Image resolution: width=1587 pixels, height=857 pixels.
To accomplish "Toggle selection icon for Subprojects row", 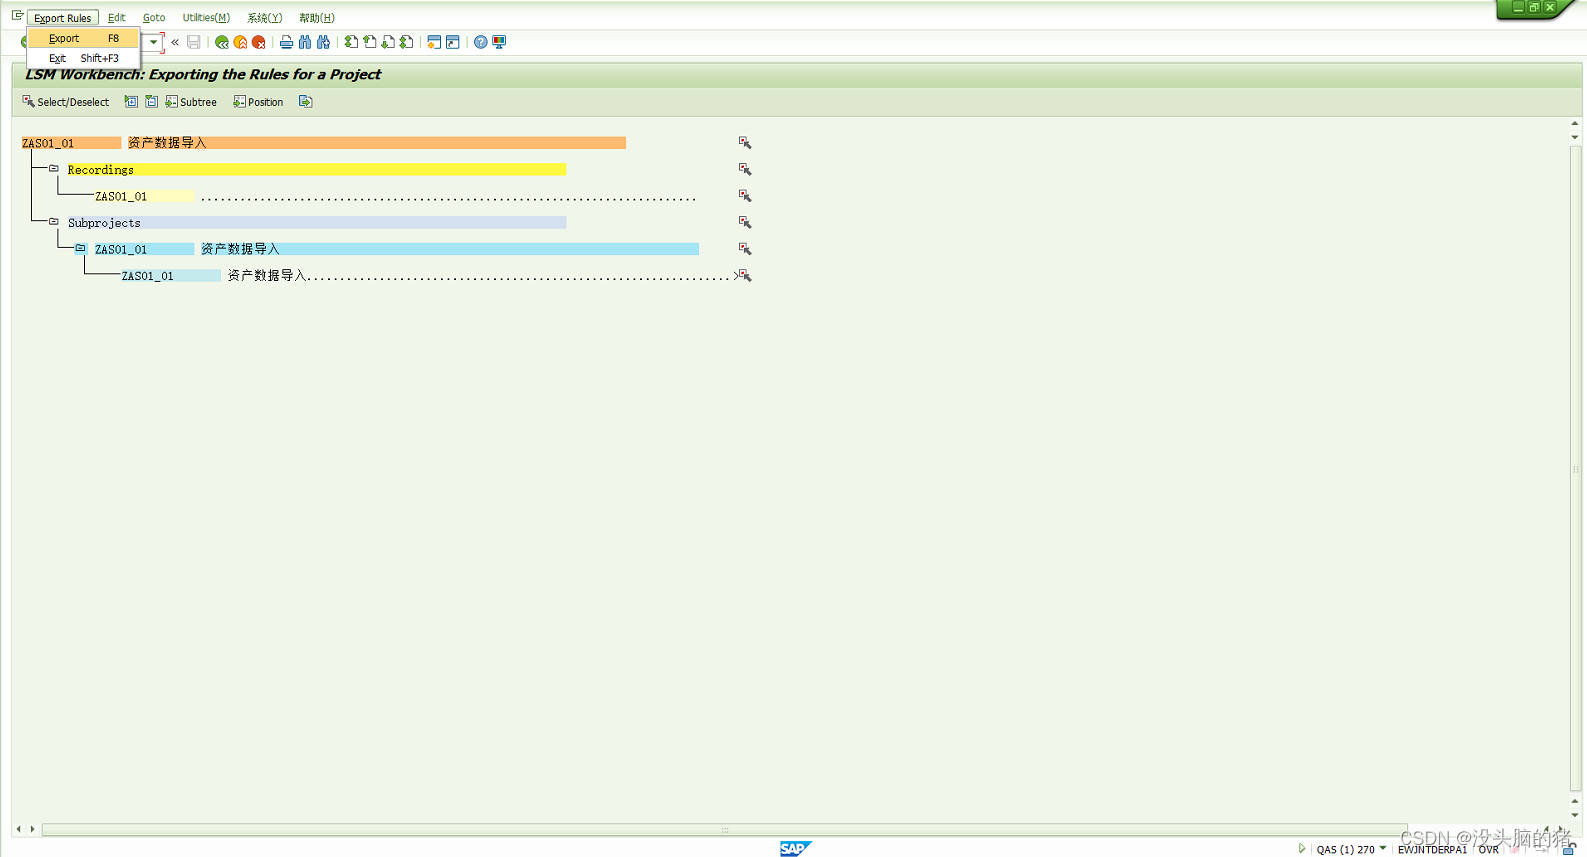I will click(745, 222).
